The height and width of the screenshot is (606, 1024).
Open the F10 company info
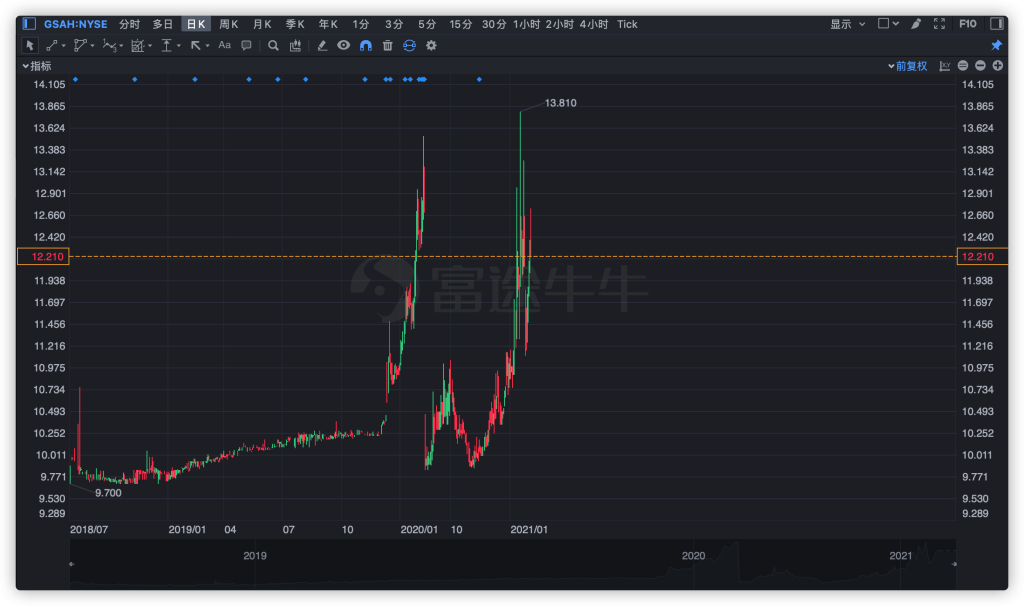click(968, 23)
